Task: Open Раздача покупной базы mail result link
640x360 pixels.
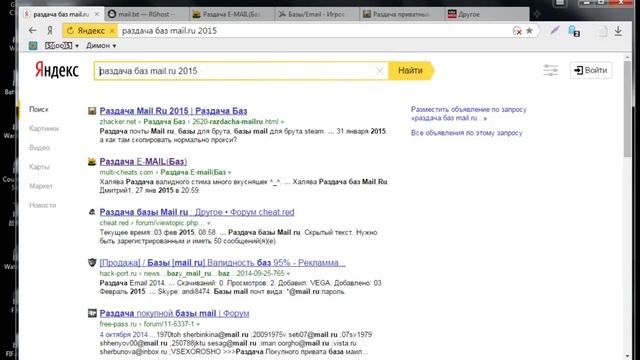Action: click(174, 313)
